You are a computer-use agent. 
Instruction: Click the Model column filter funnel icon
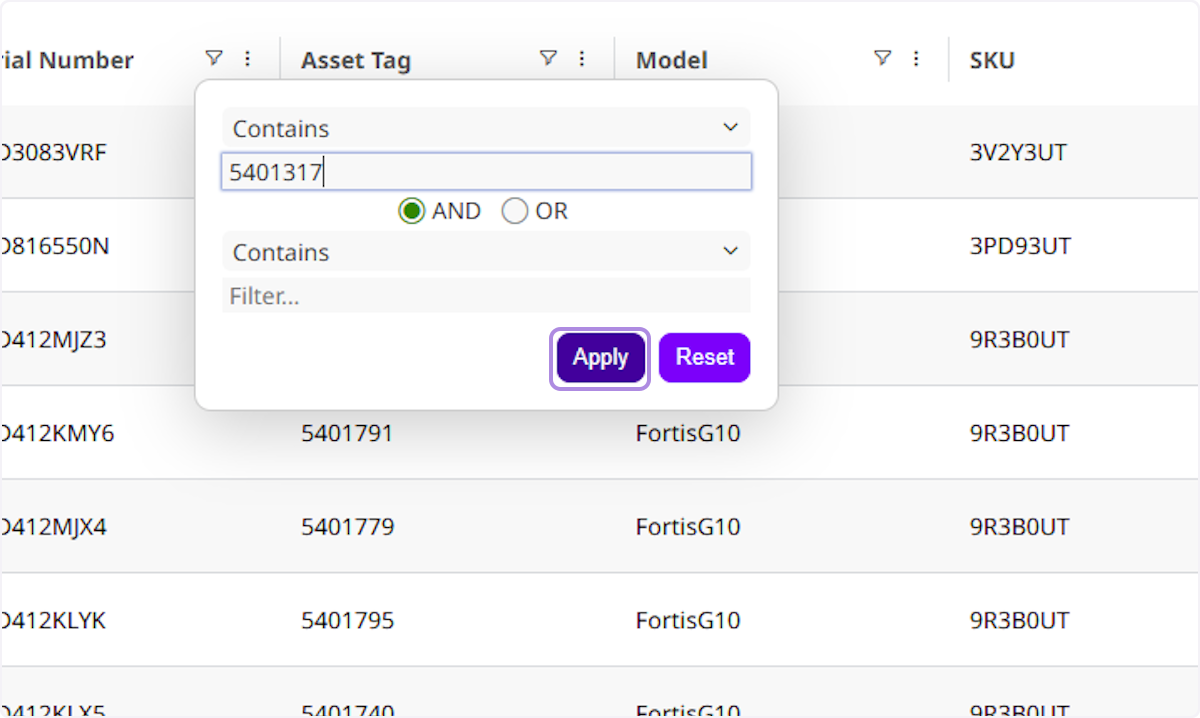point(882,58)
